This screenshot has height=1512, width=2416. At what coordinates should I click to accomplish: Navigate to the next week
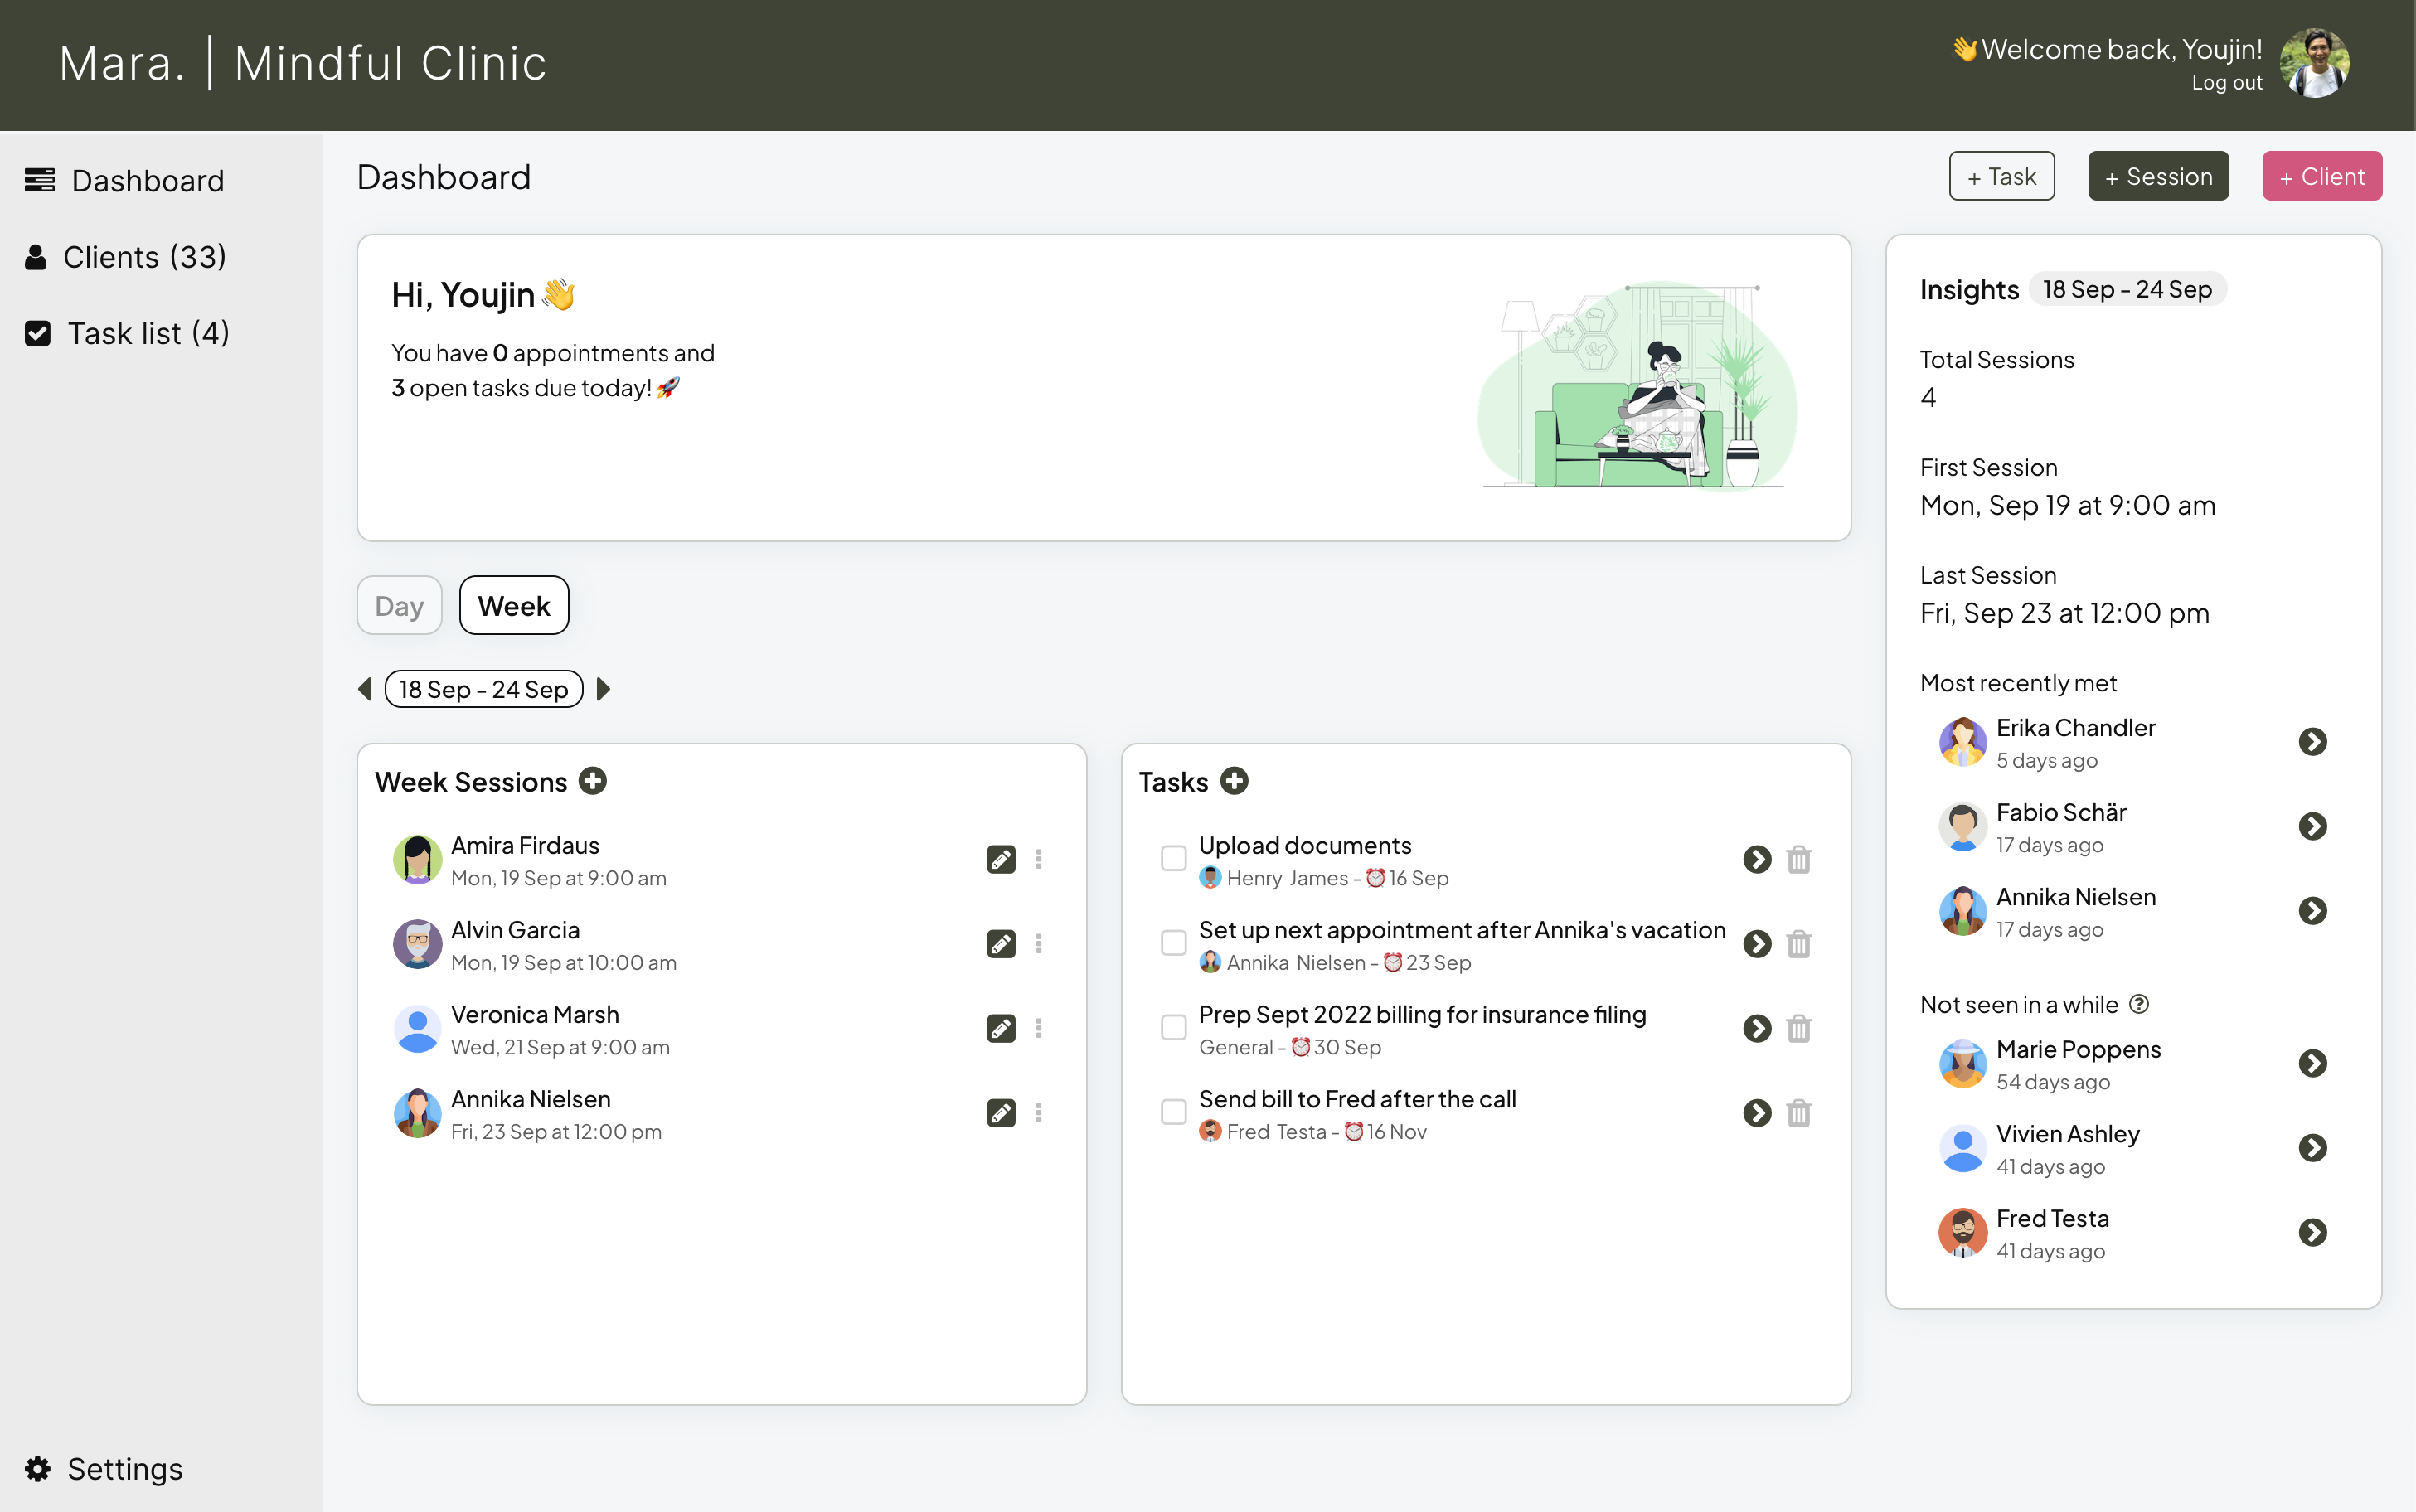tap(603, 688)
